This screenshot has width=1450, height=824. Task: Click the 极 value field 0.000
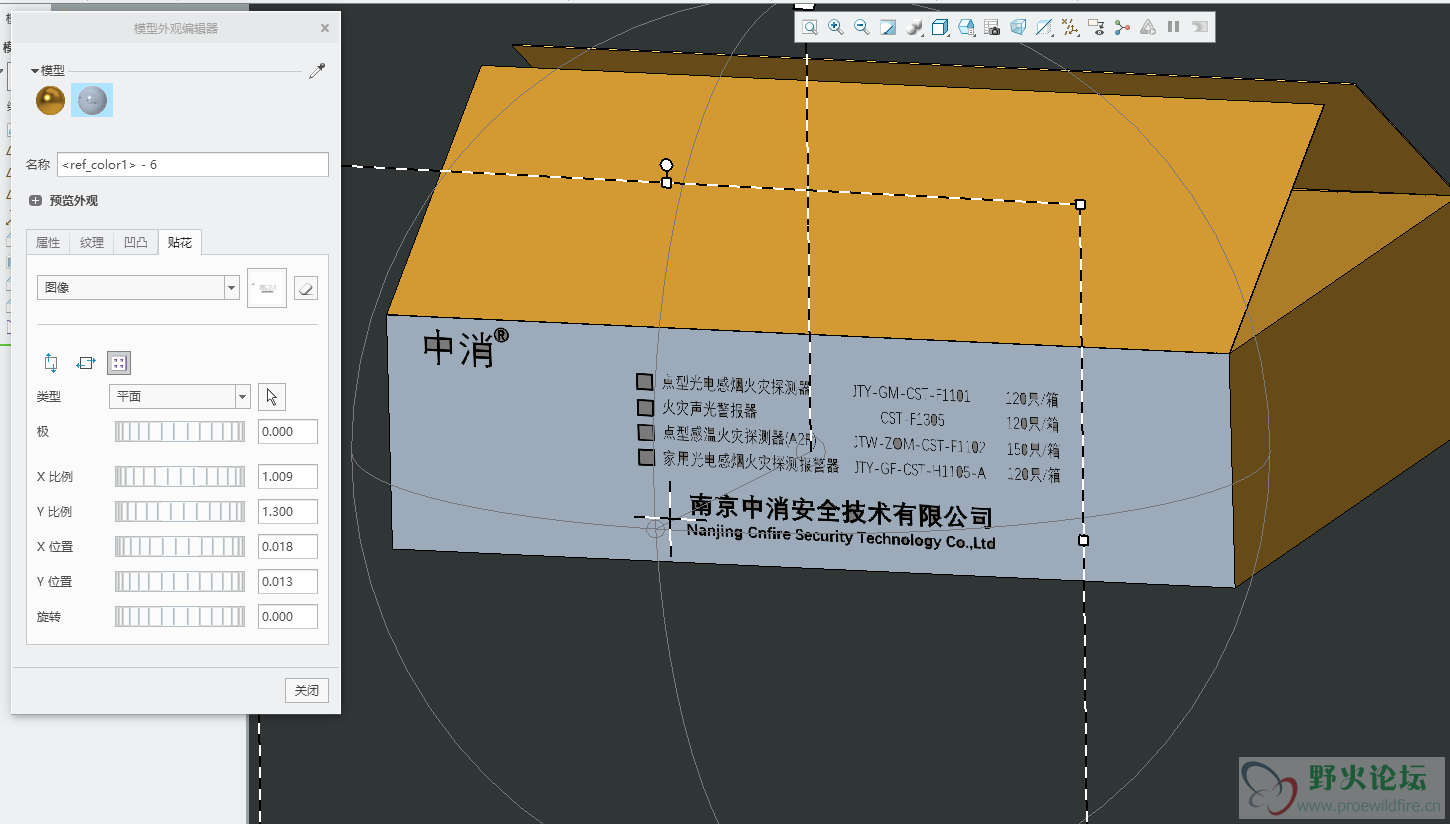[288, 432]
